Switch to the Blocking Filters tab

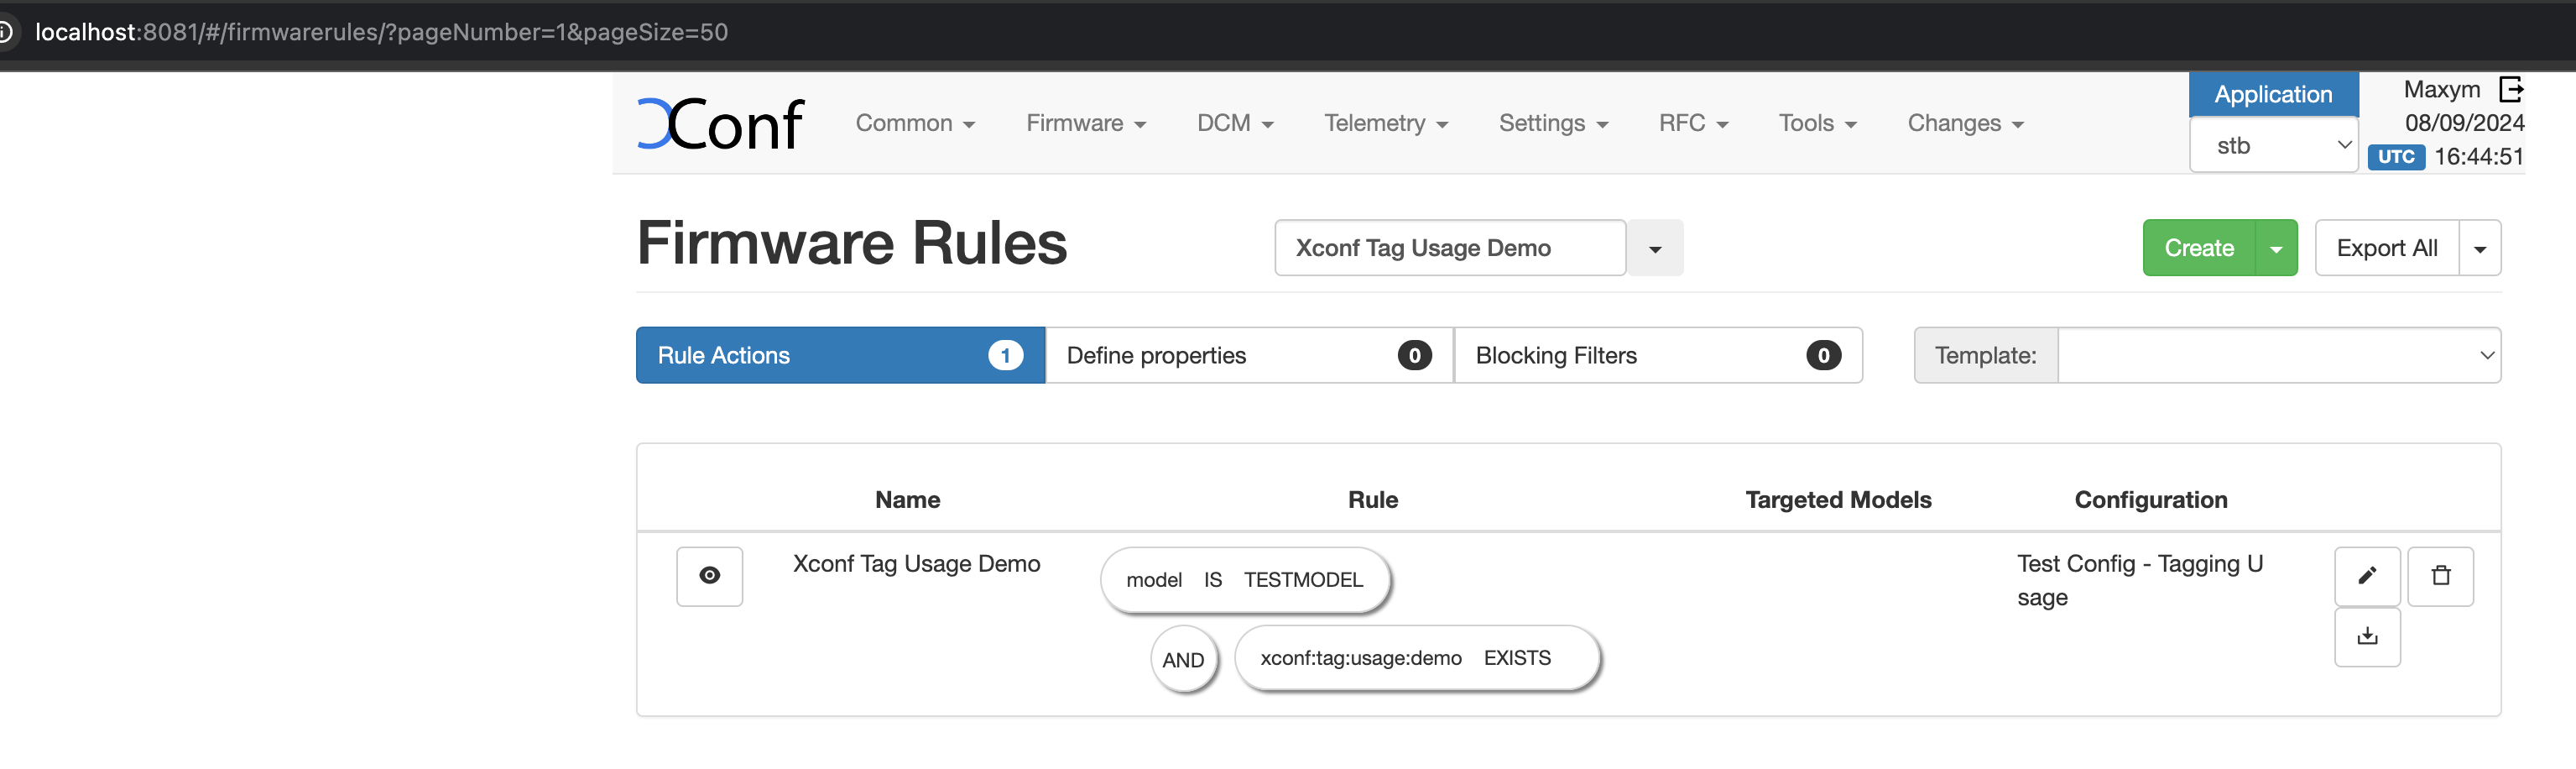[1657, 356]
